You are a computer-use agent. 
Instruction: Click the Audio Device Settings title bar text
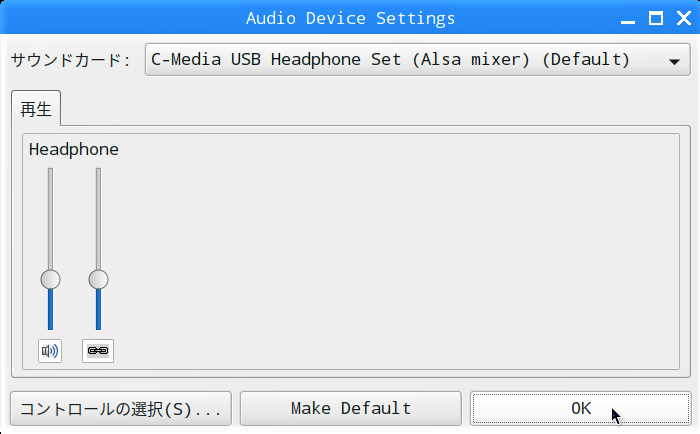350,18
